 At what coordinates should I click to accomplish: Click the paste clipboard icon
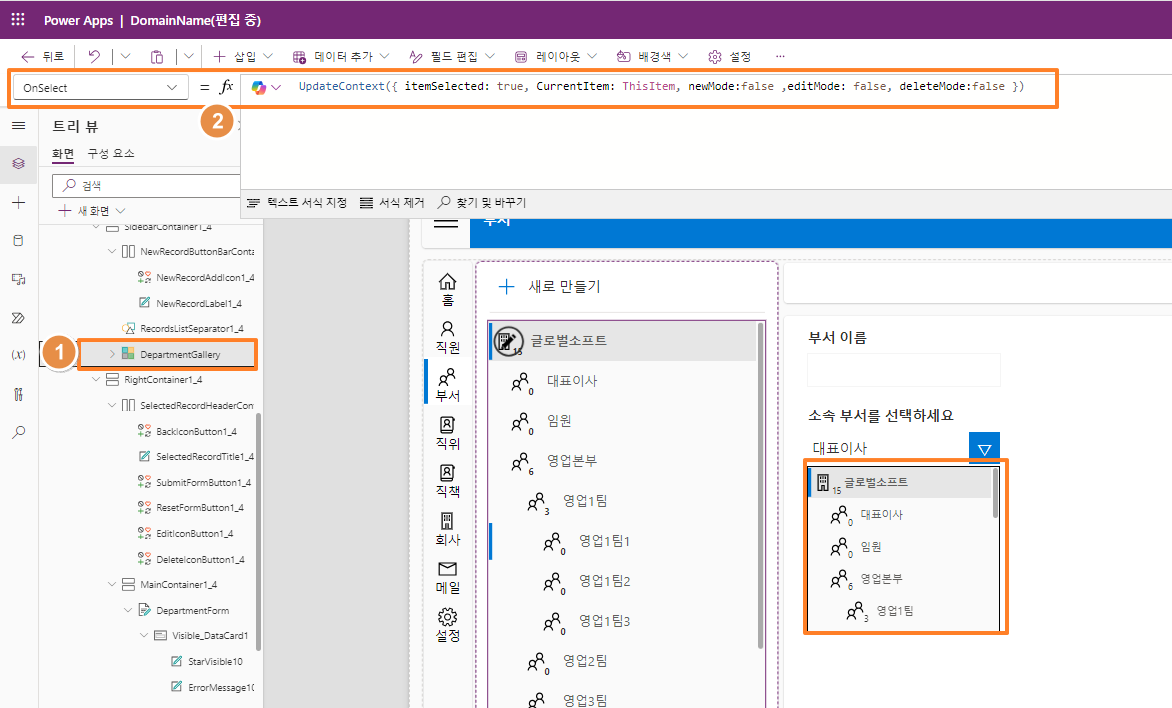pyautogui.click(x=157, y=56)
